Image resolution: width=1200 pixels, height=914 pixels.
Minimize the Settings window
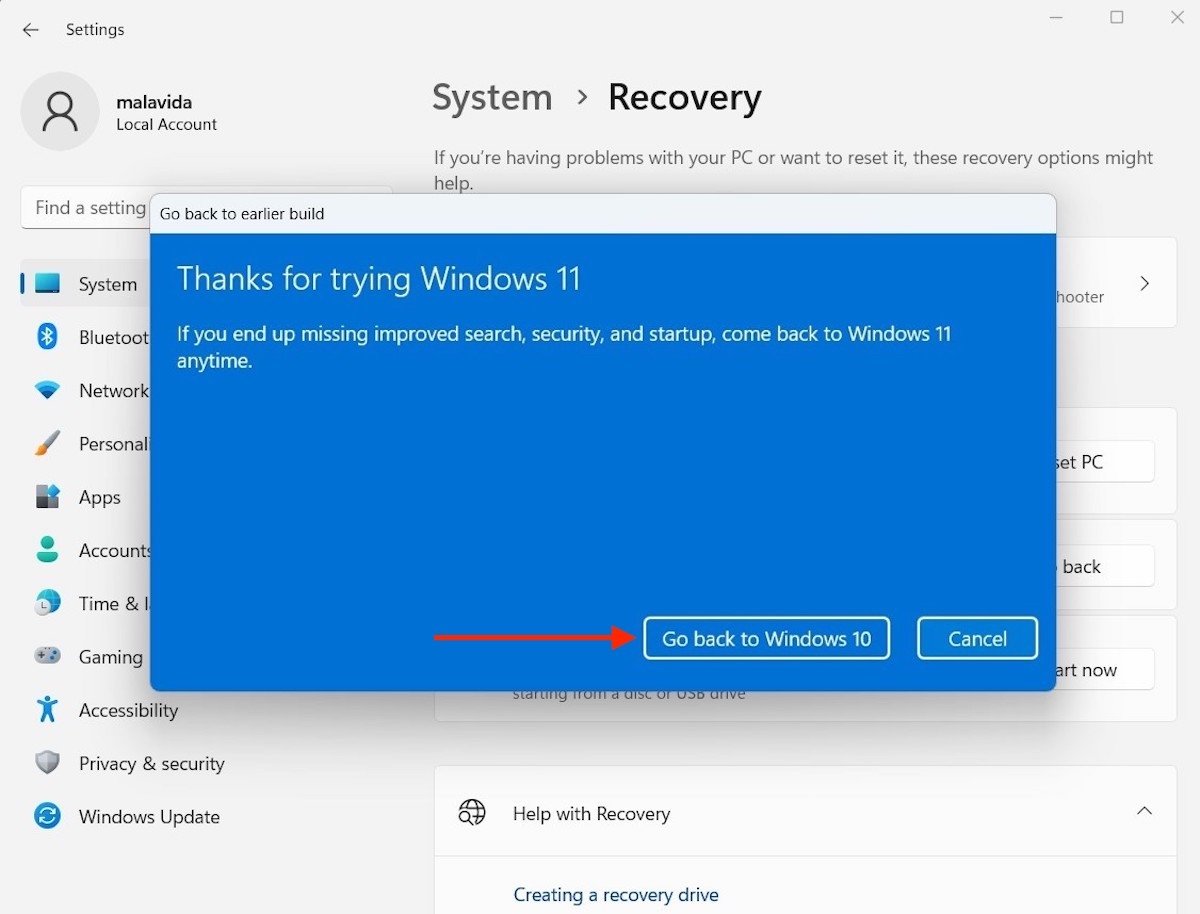1057,17
